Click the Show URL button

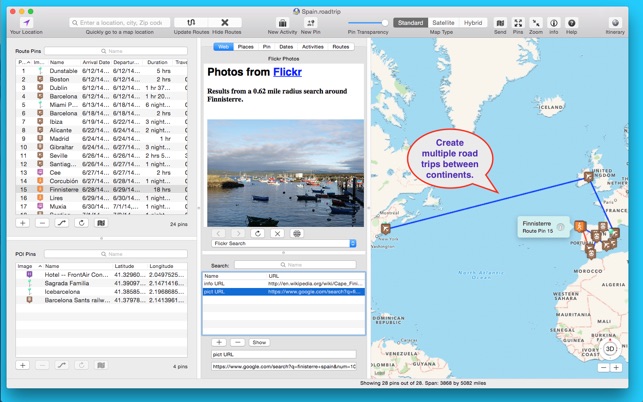click(259, 342)
